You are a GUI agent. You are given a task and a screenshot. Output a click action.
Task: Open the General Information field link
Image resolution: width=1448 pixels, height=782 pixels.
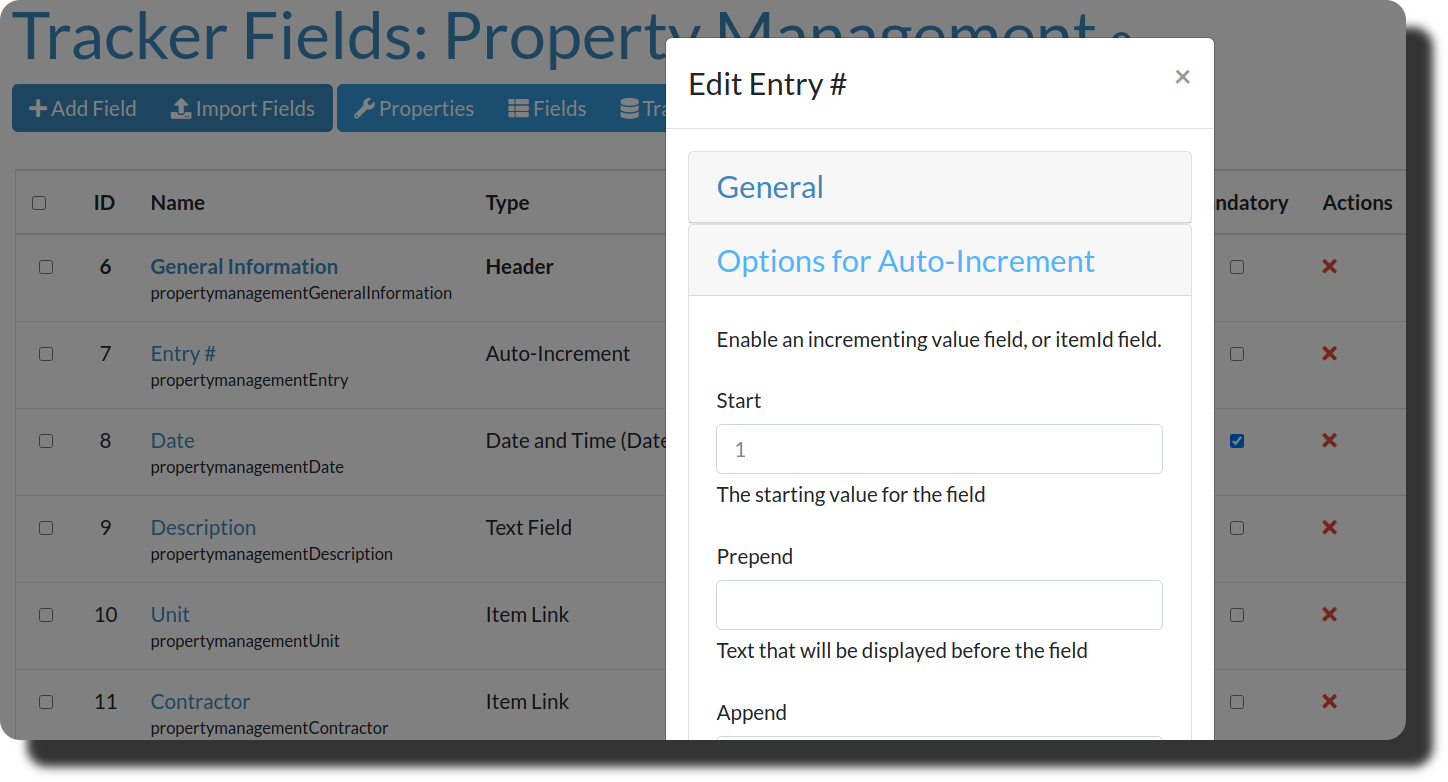(x=244, y=267)
